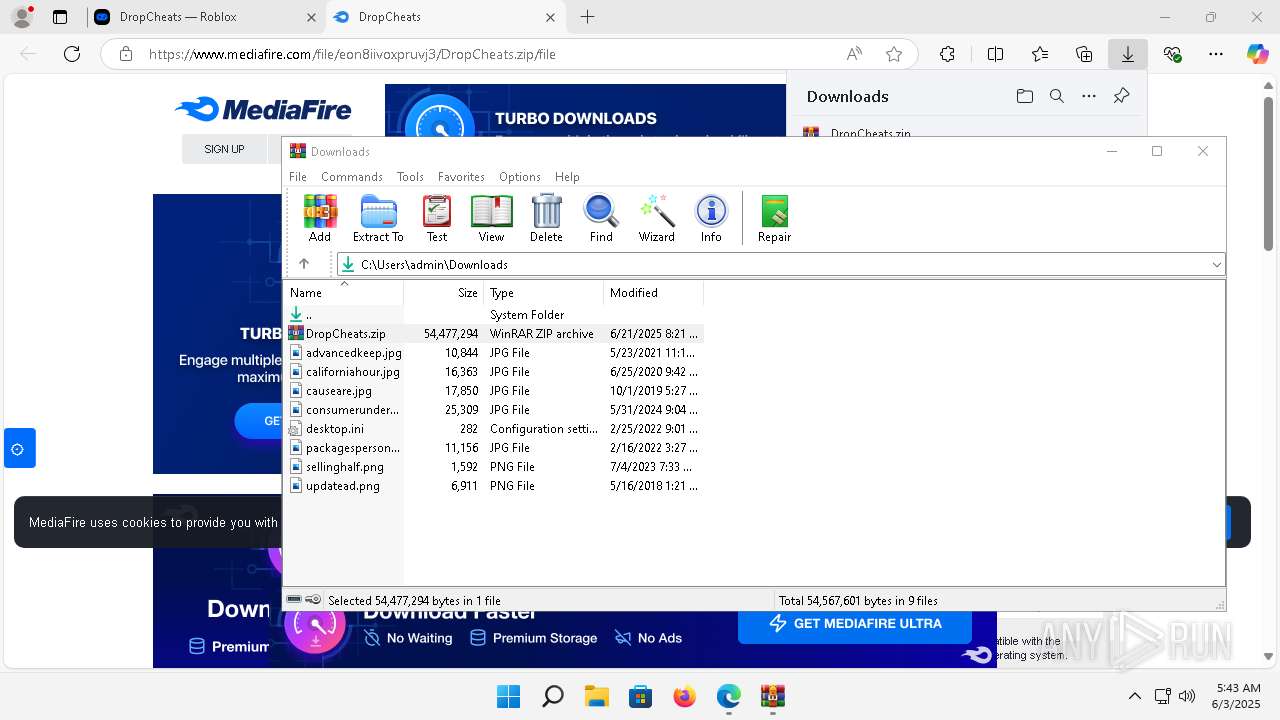Screen dimensions: 1280x720
Task: Open the View tool in WinRAR
Action: (x=491, y=218)
